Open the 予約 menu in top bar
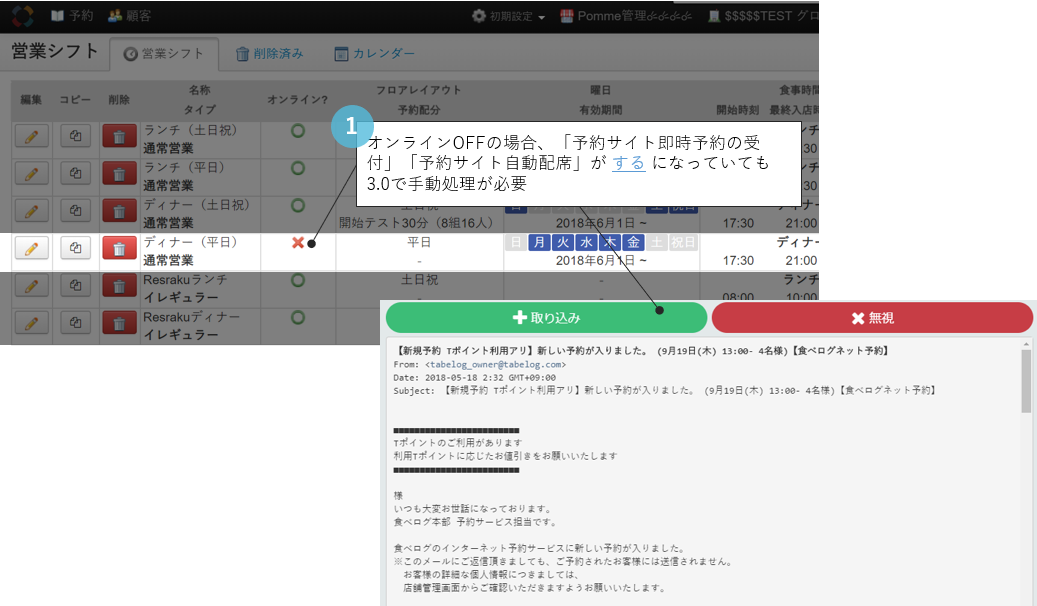This screenshot has height=606, width=1037. [x=72, y=16]
